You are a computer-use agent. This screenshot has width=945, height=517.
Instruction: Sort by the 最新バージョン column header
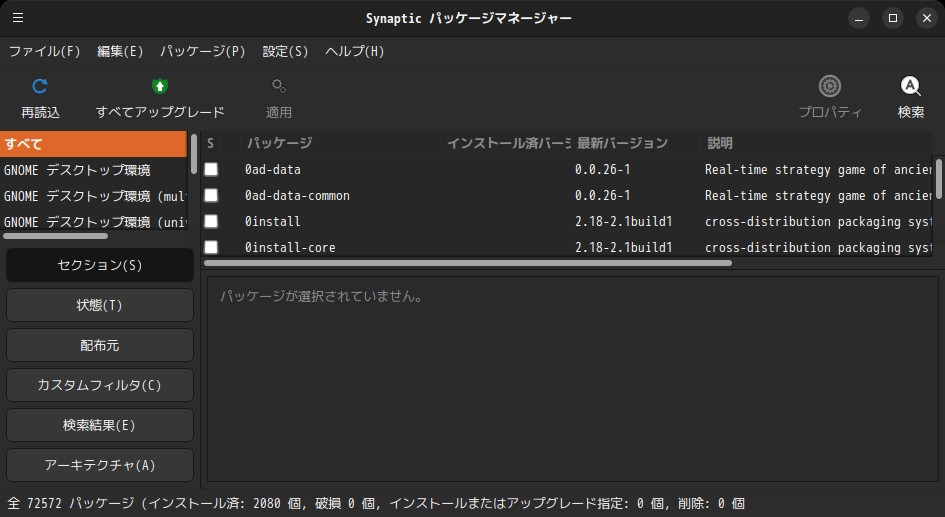click(635, 144)
